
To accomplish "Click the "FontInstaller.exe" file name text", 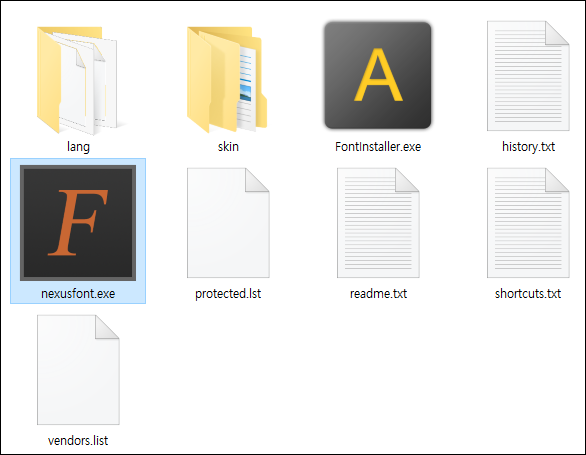I will (x=378, y=147).
